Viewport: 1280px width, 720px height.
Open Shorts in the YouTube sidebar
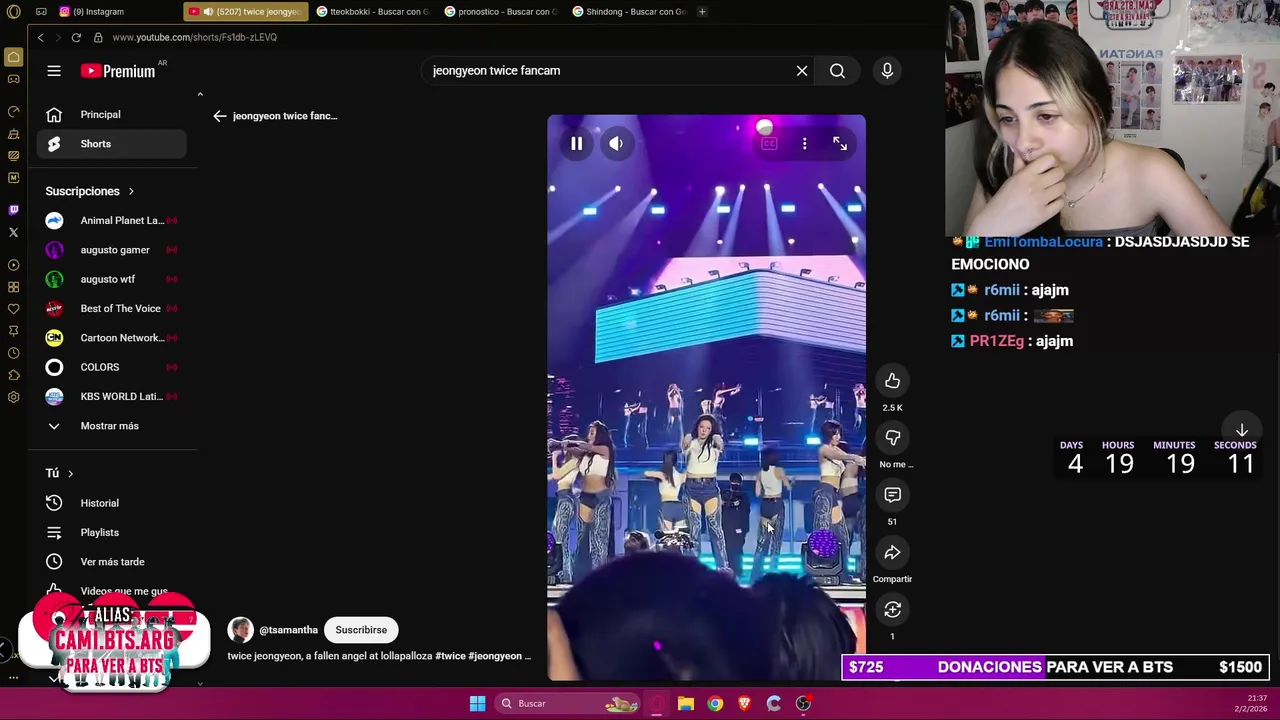112,144
